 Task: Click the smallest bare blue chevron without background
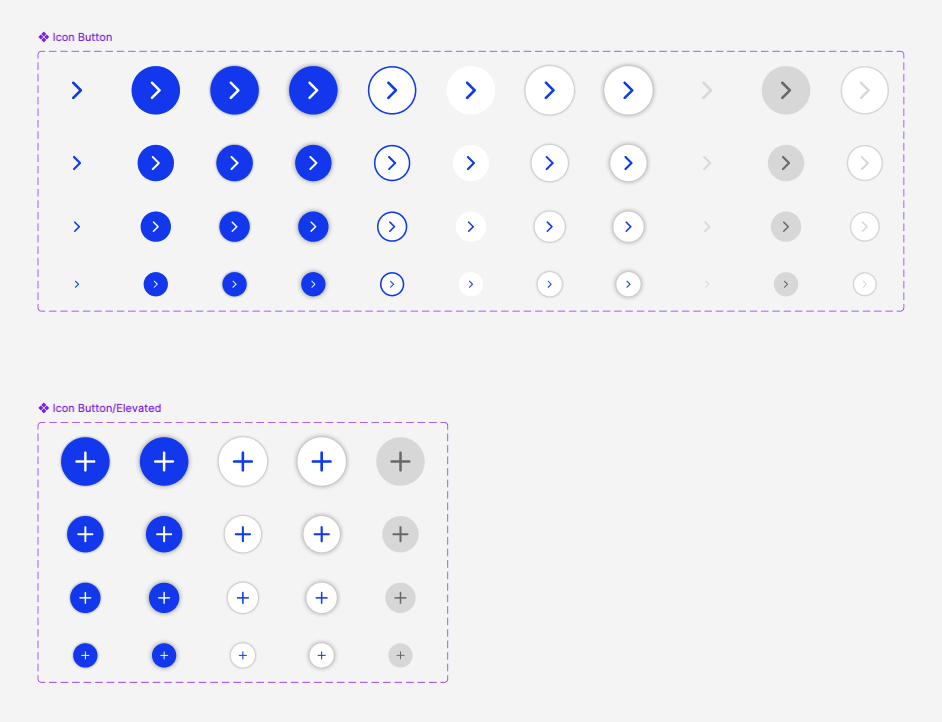pos(77,284)
